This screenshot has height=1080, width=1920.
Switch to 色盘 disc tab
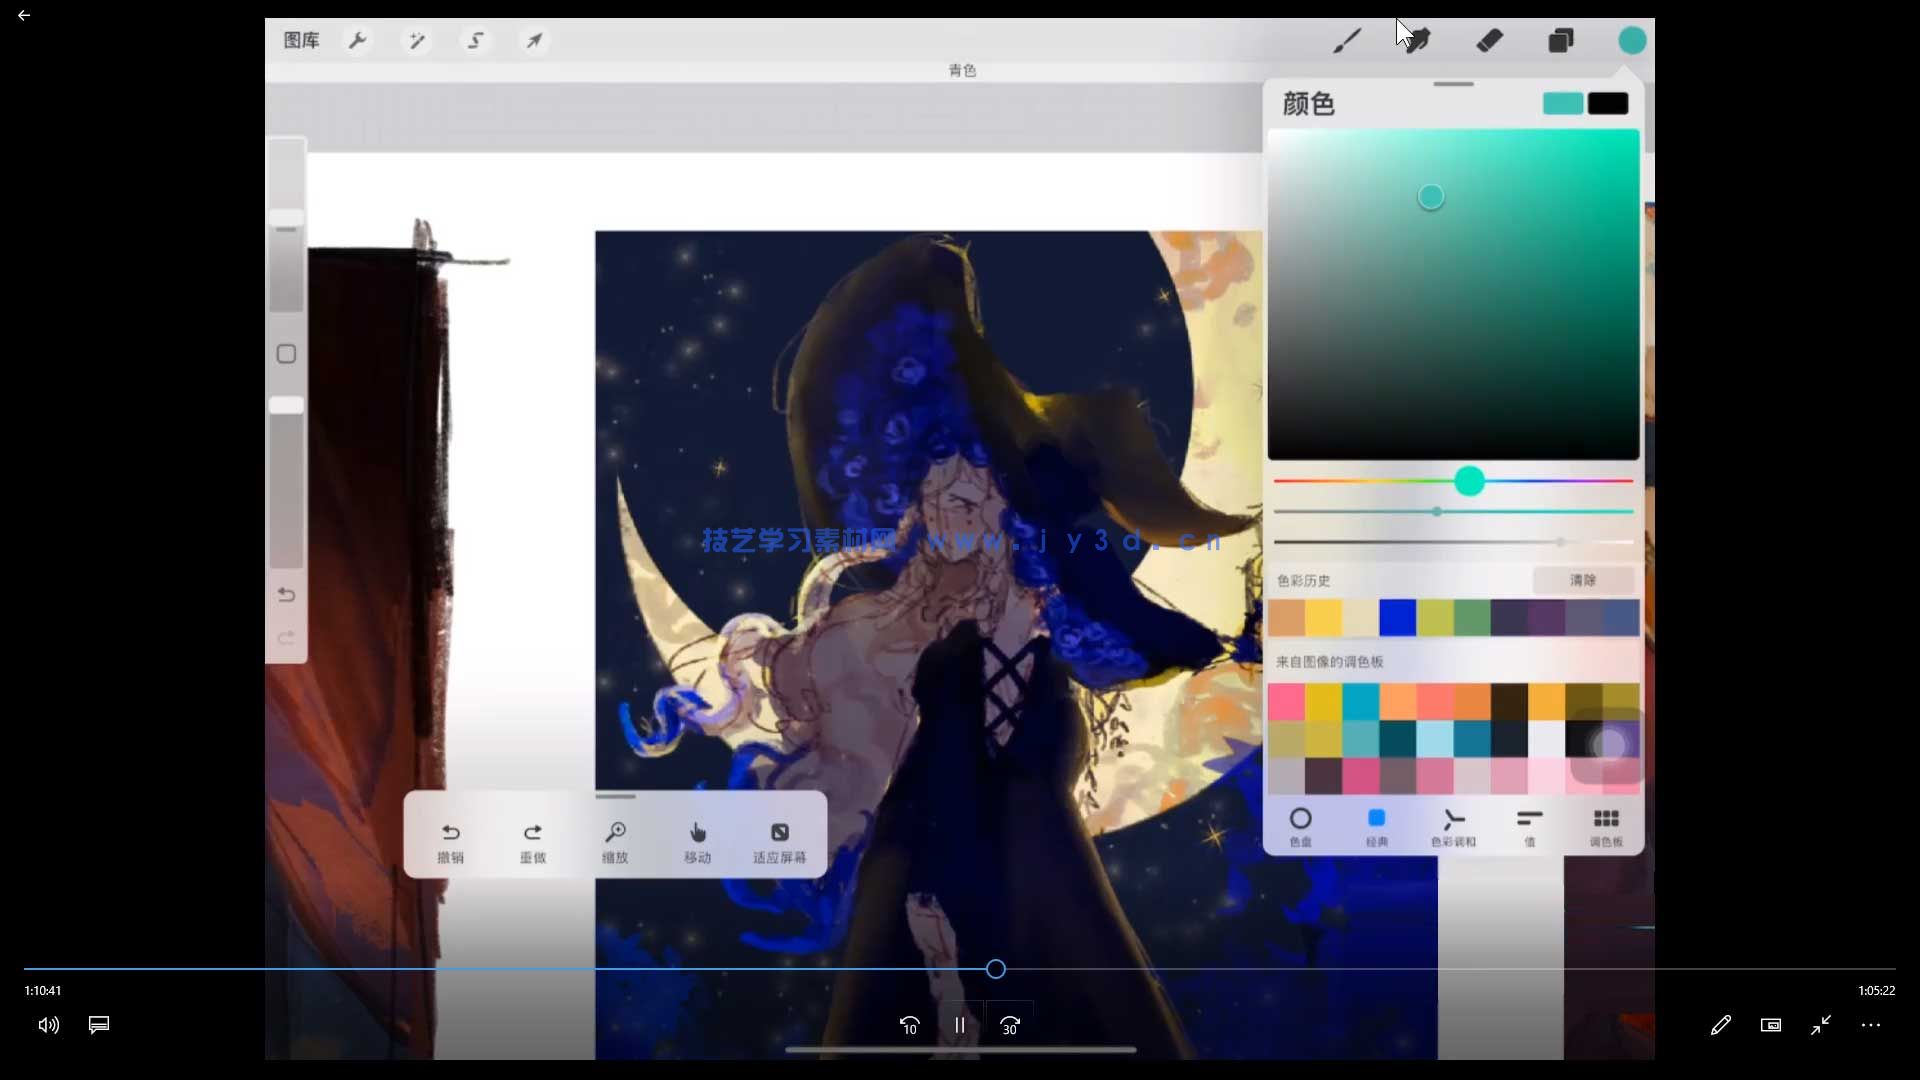pos(1300,826)
